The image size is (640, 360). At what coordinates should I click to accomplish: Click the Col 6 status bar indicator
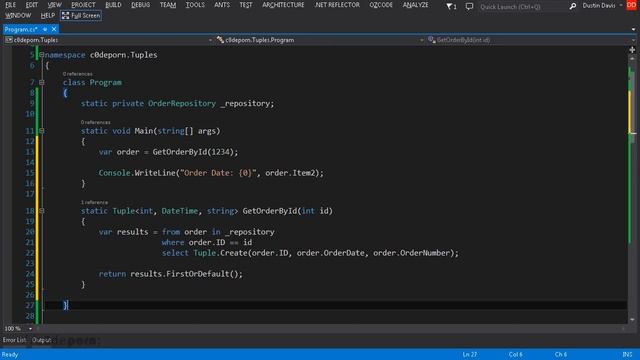point(515,354)
